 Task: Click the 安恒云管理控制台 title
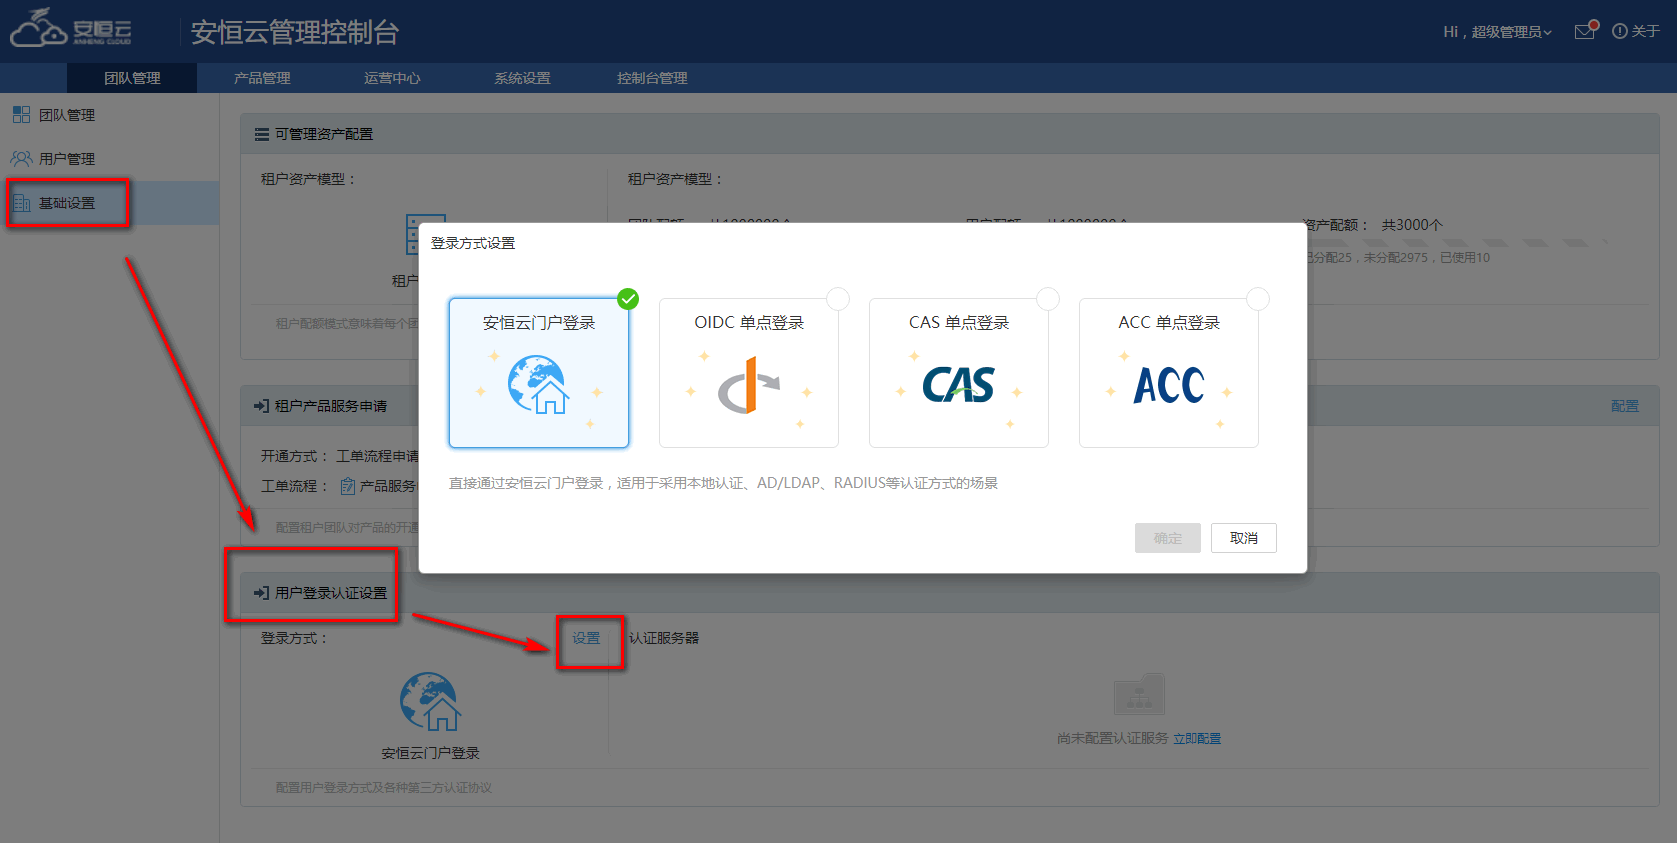point(295,32)
